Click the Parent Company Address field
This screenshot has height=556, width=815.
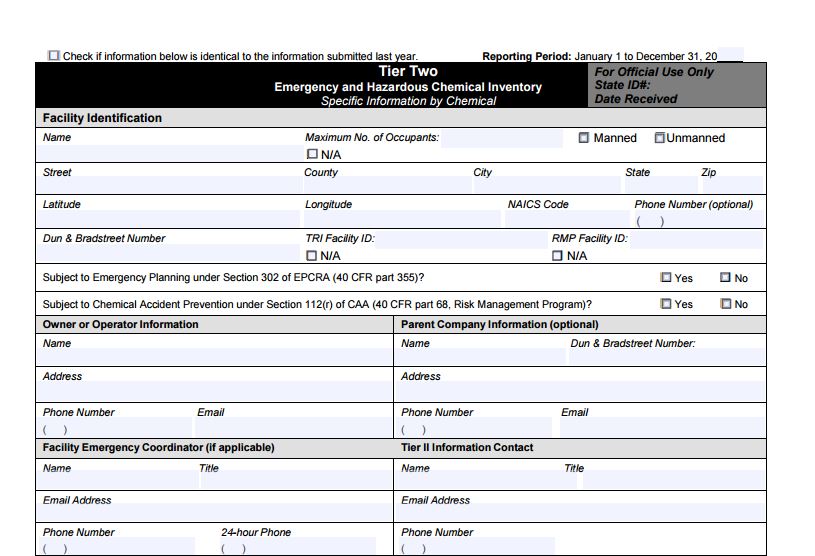click(580, 391)
